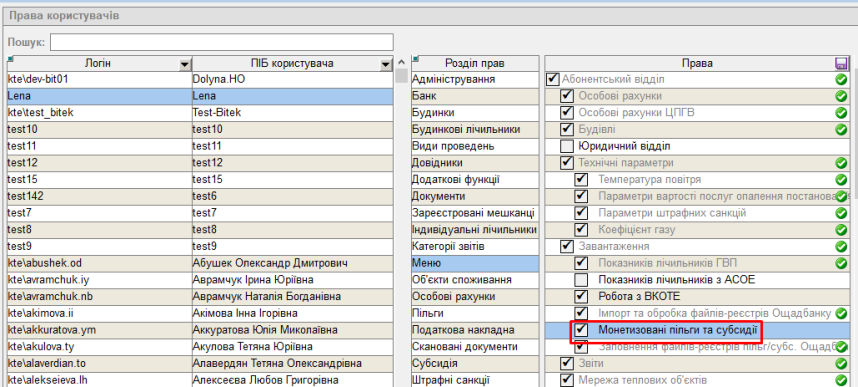Select the Банк rights section
Viewport: 858px width, 387px height.
coord(475,96)
